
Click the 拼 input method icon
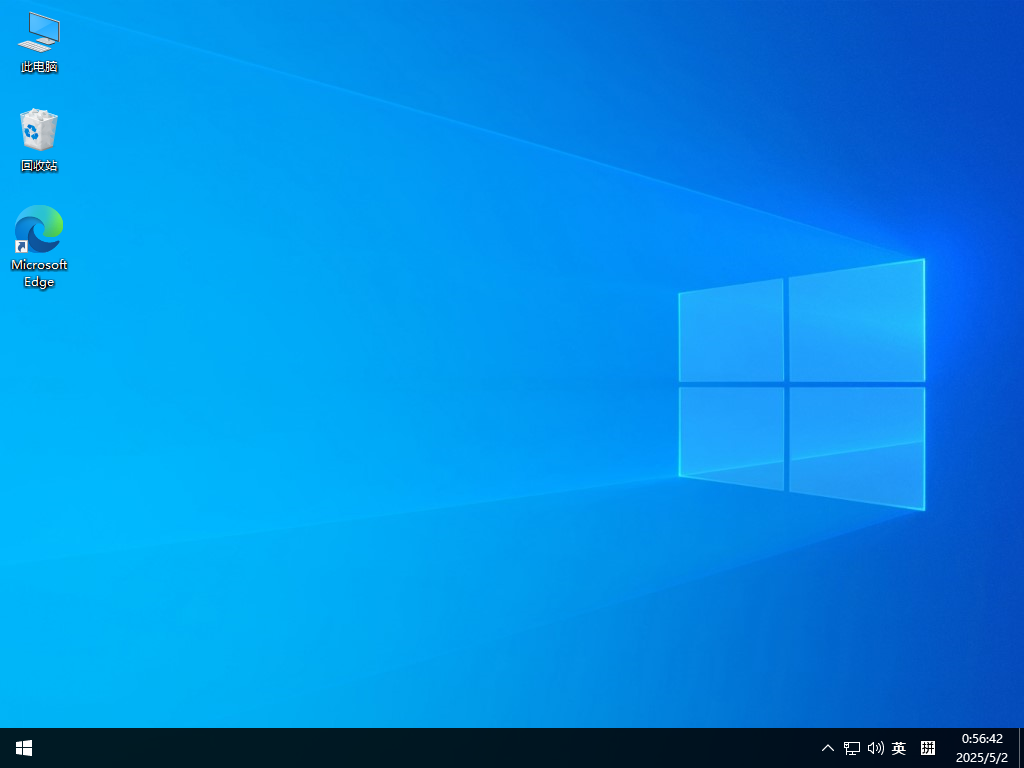[x=928, y=748]
